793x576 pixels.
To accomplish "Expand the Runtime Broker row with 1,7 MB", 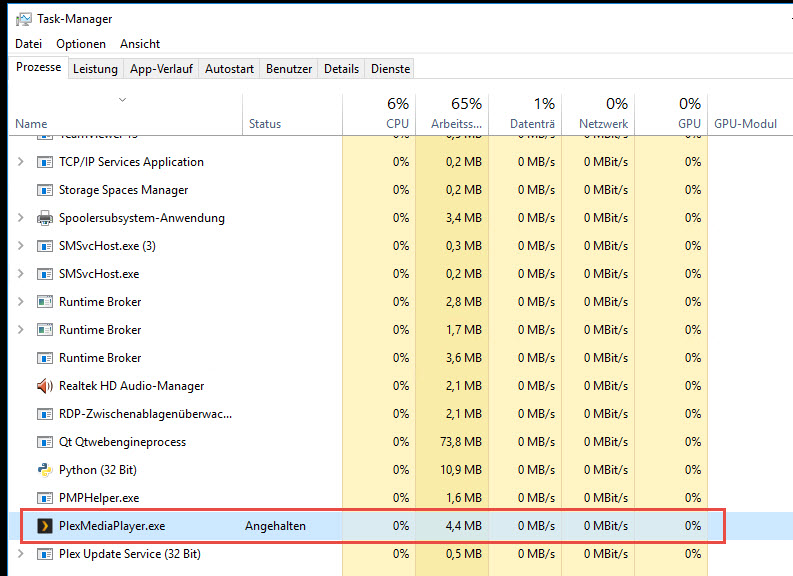I will (x=21, y=330).
